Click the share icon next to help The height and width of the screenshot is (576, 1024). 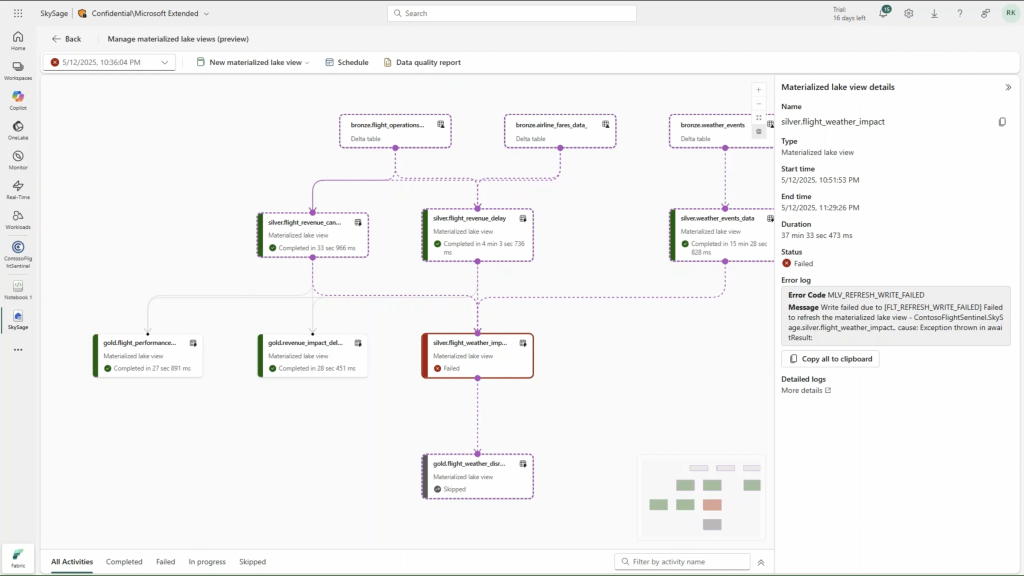point(985,13)
